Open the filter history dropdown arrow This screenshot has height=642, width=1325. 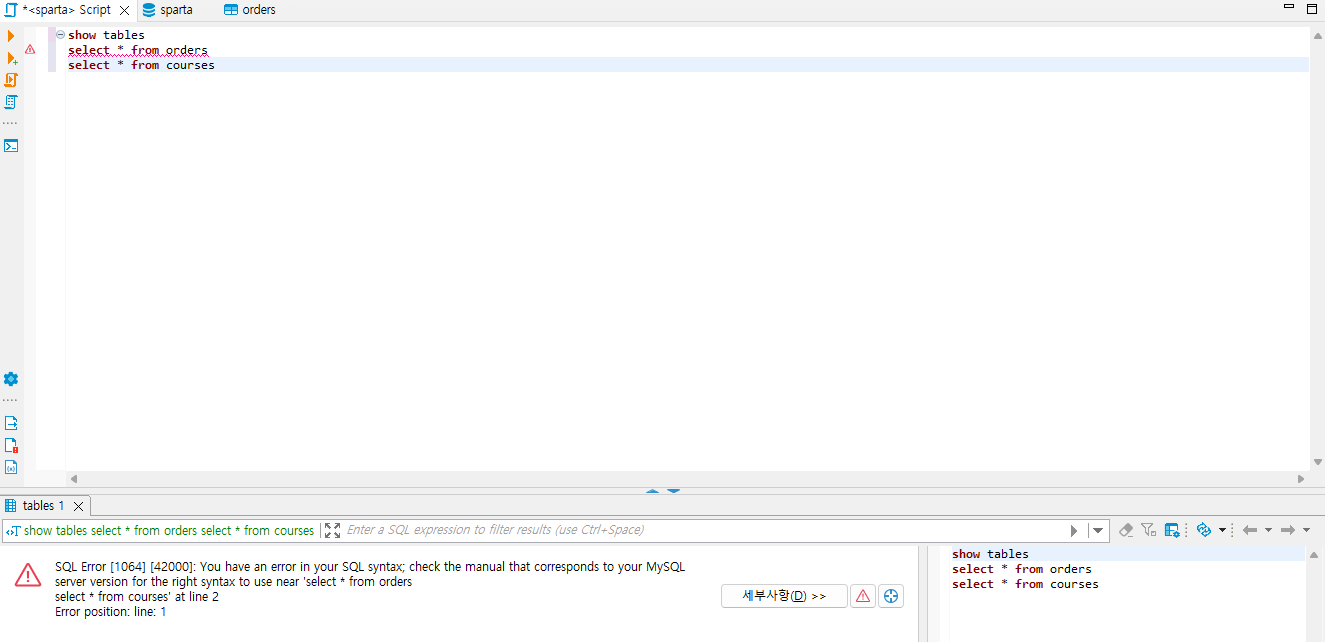(1098, 531)
